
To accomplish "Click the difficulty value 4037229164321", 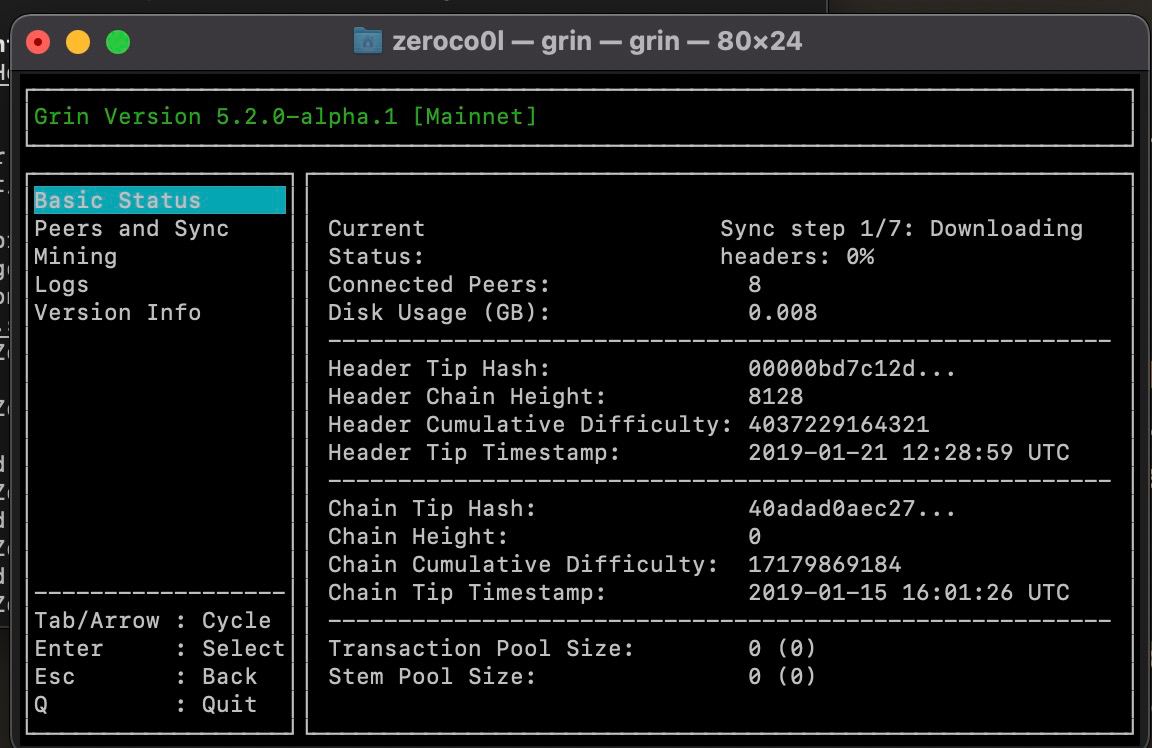I will coord(839,424).
